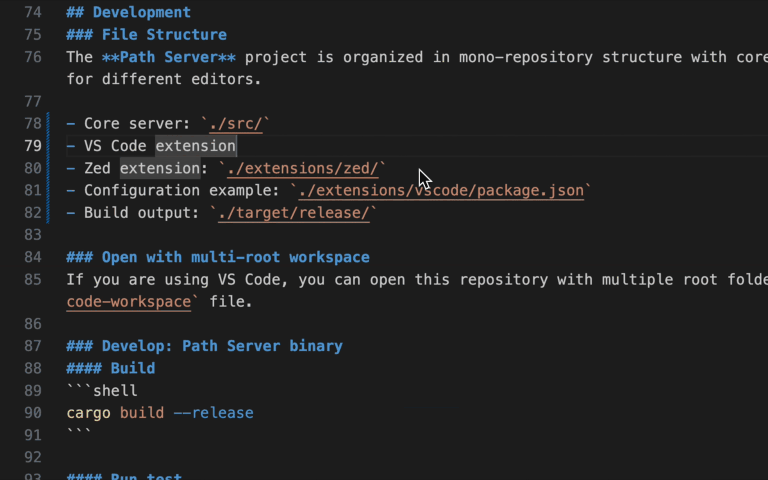Click line number 74 in gutter
The image size is (768, 480).
[33, 12]
